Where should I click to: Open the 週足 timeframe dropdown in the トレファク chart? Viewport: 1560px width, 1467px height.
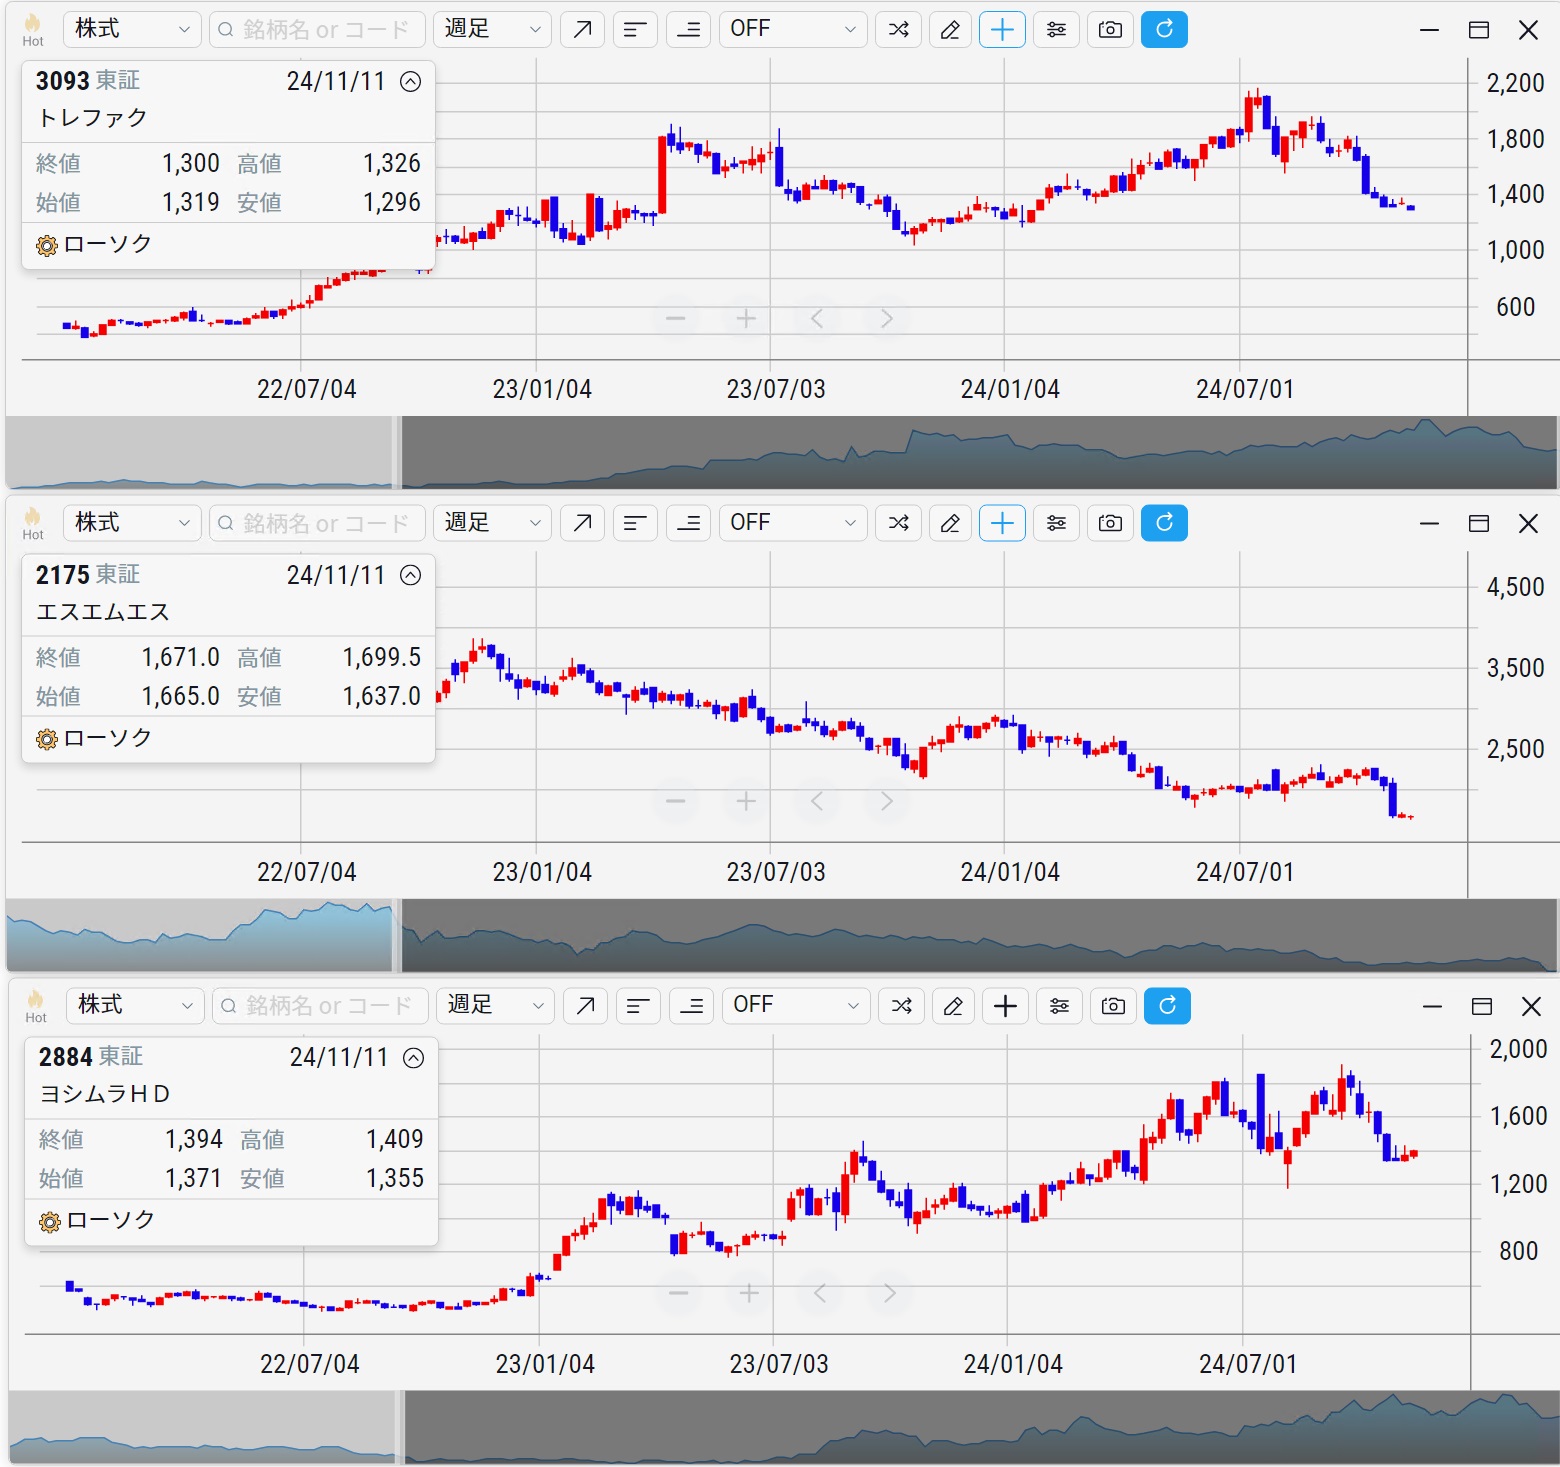(x=492, y=29)
